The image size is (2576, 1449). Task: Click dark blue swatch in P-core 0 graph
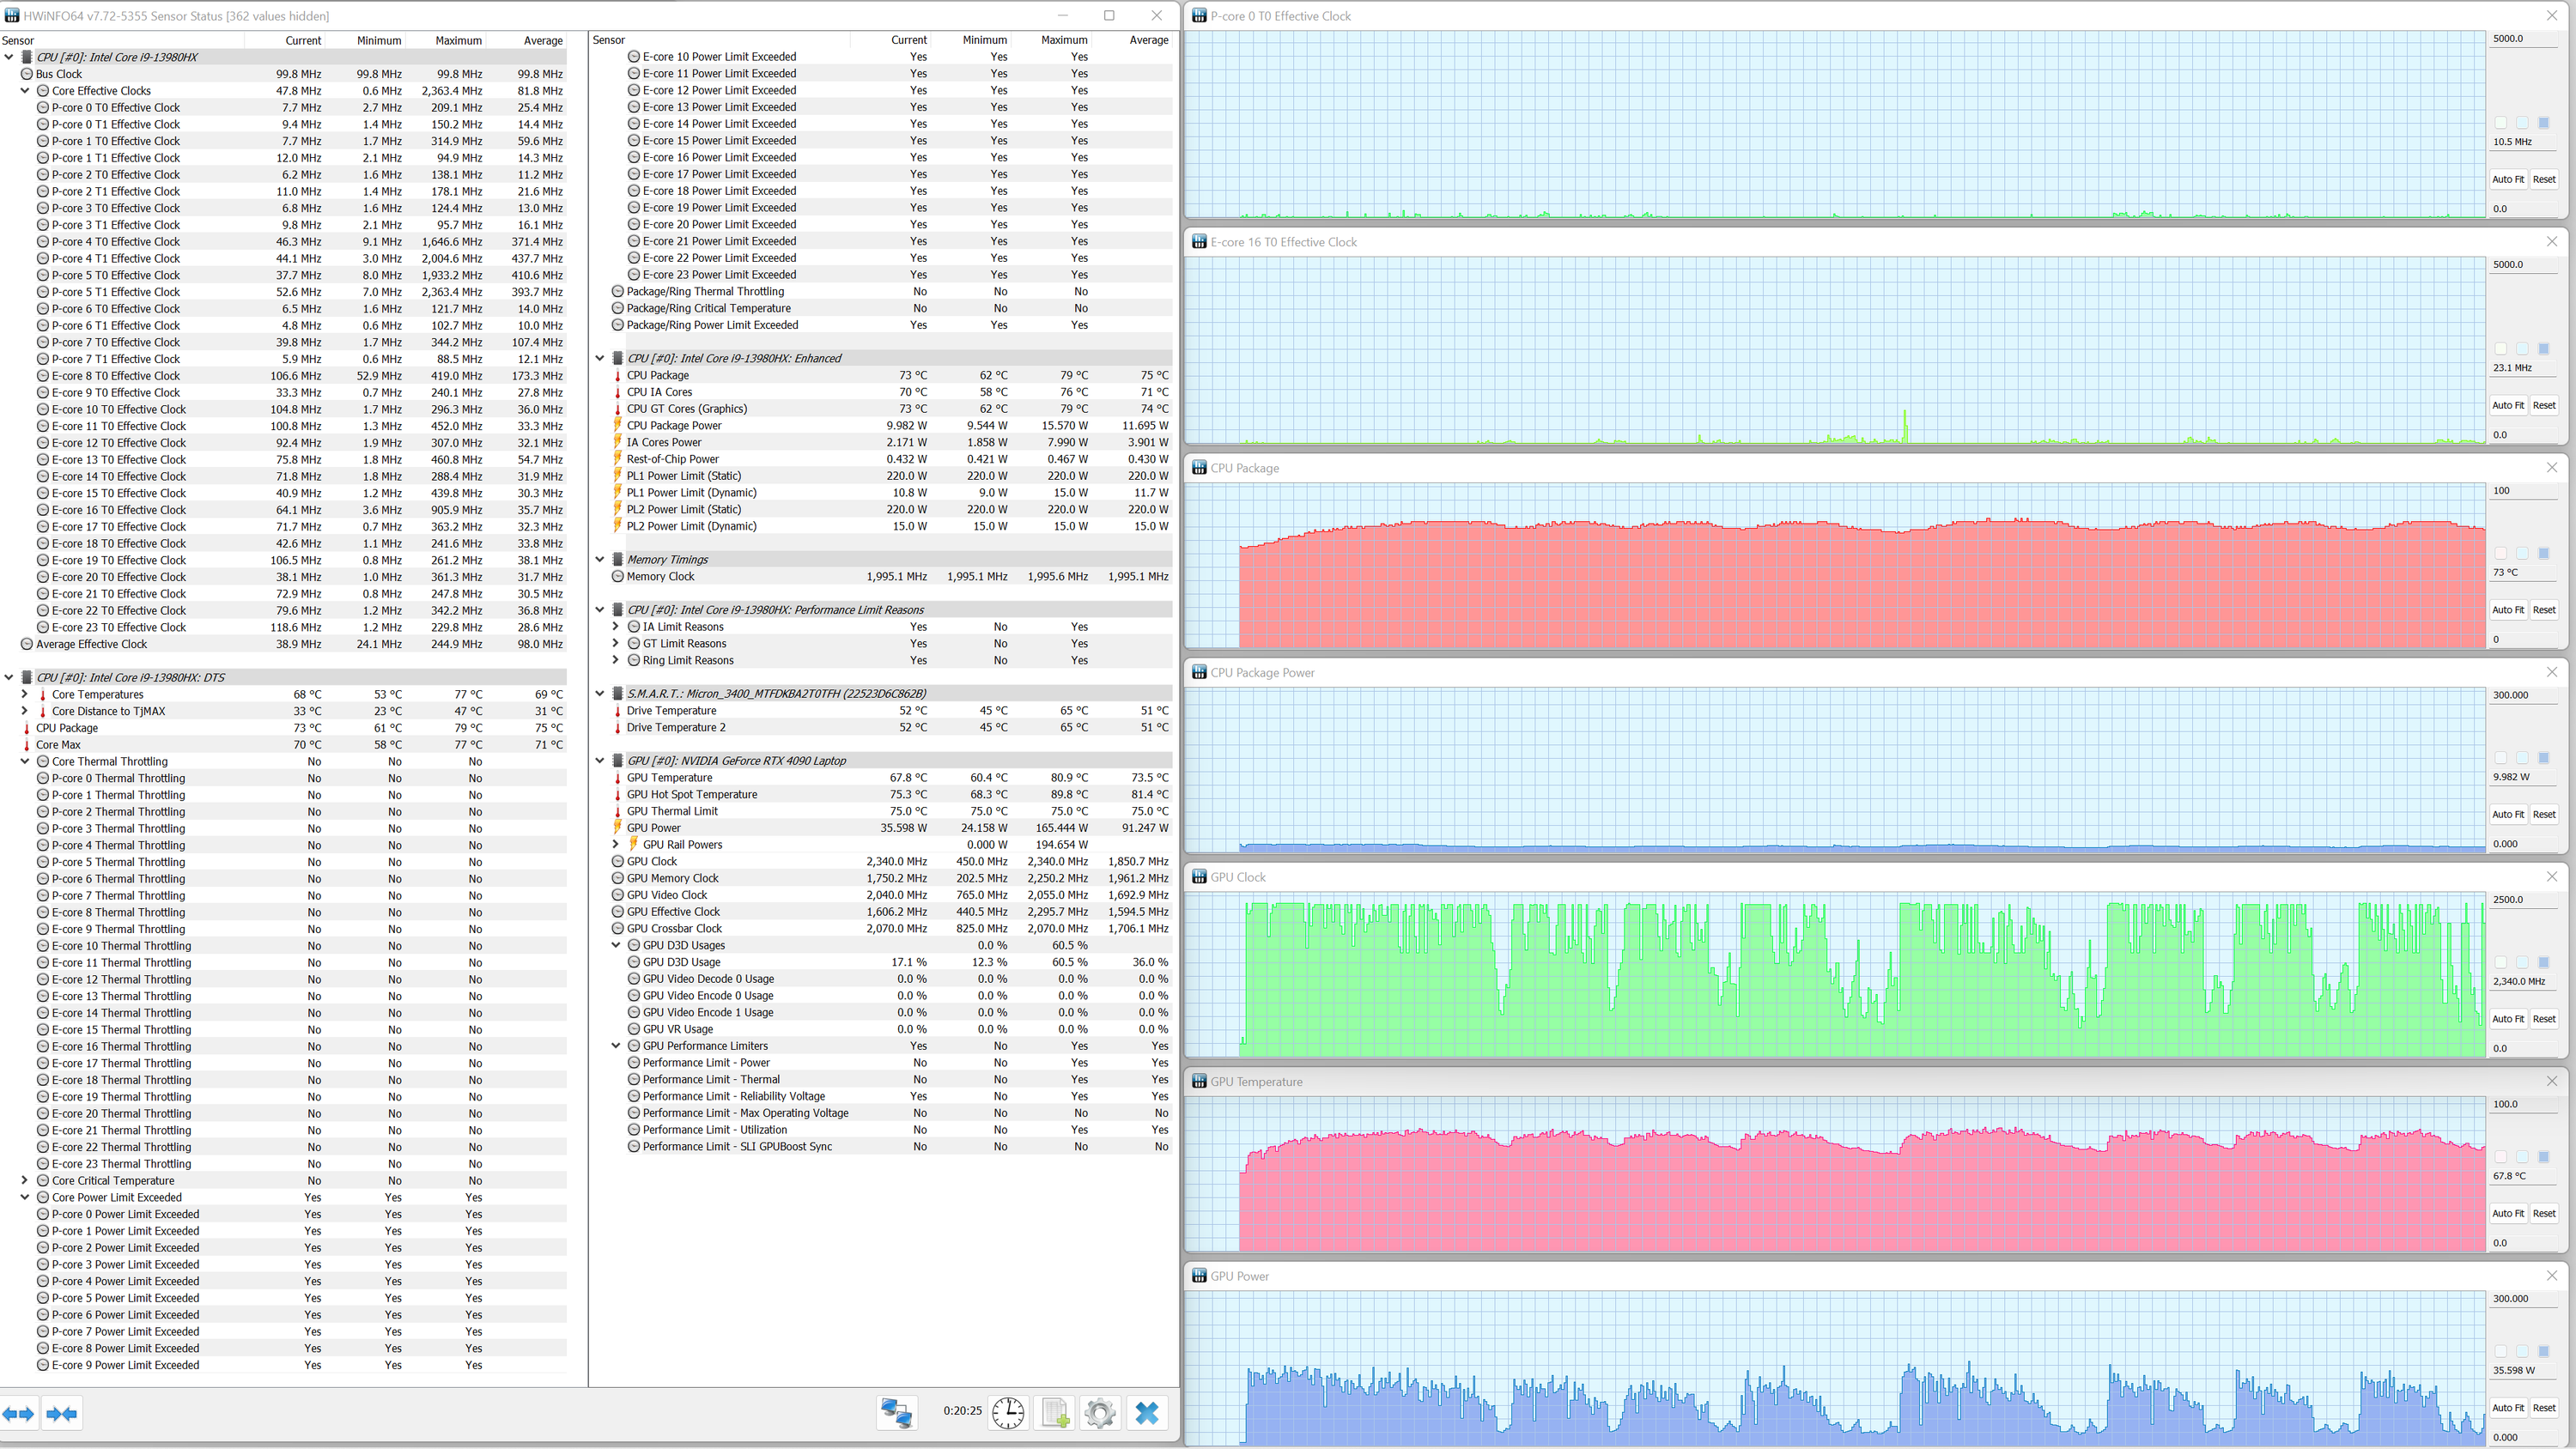coord(2543,123)
